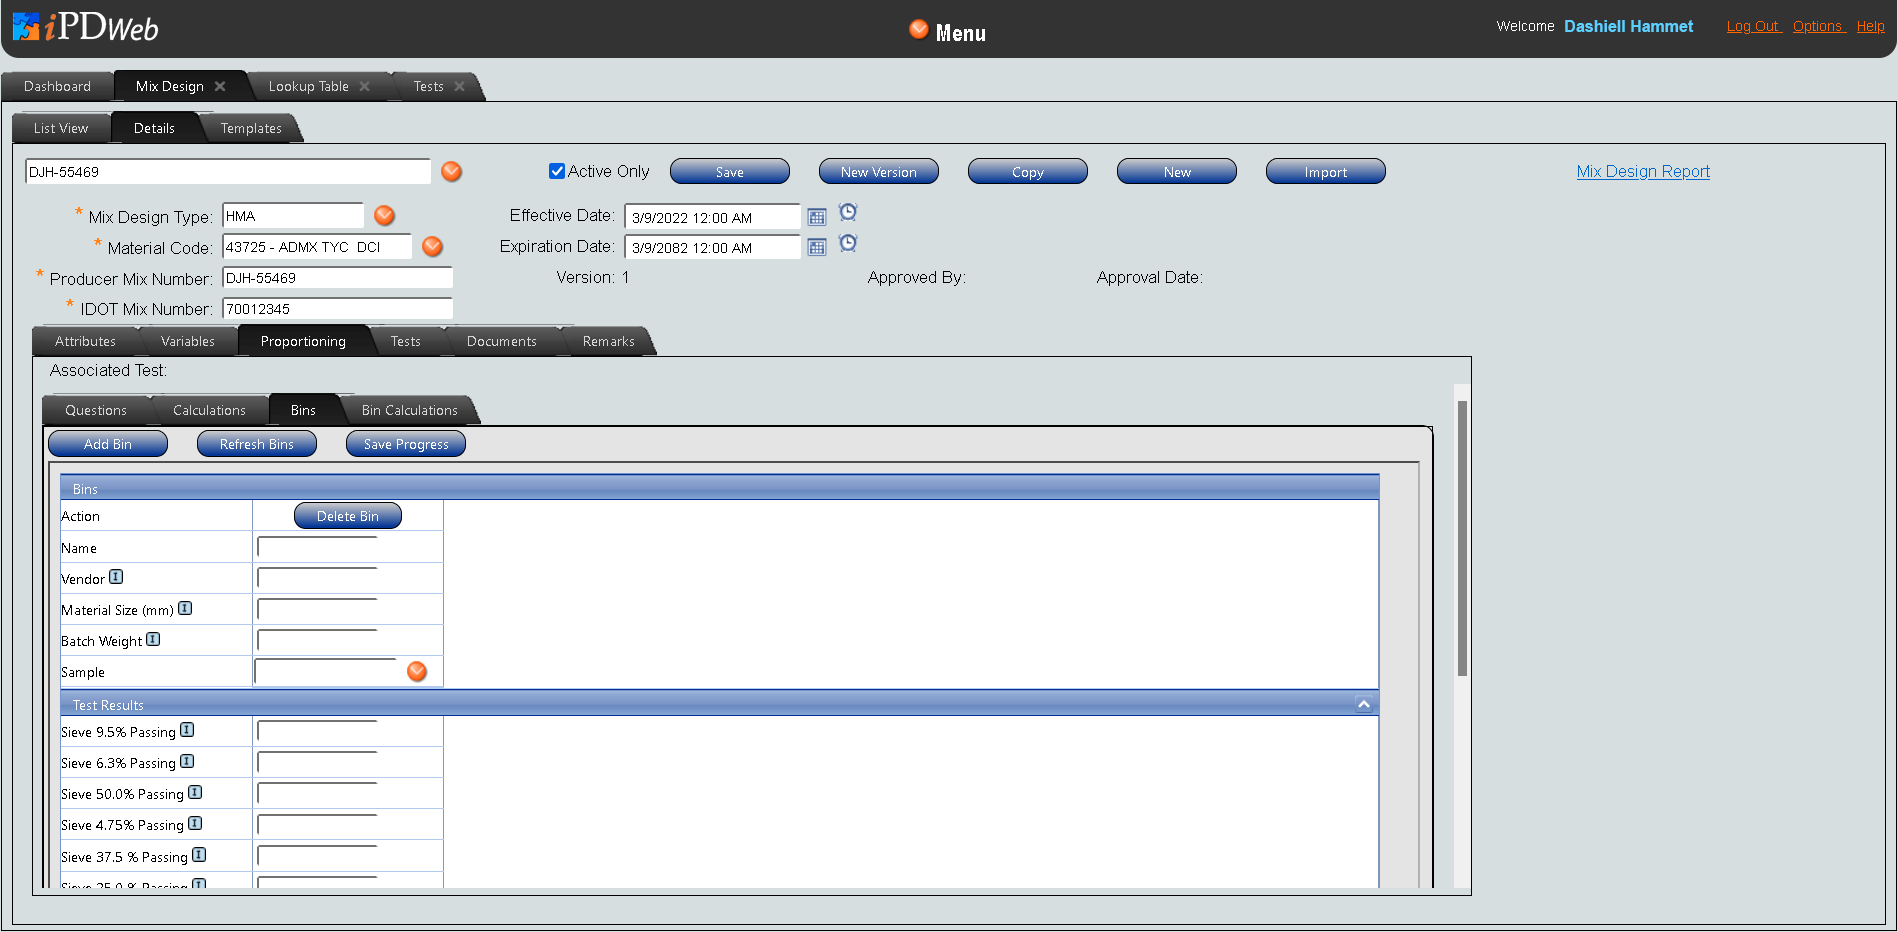This screenshot has height=932, width=1898.
Task: Click the vertical scrollbar in Proportioning panel
Action: click(1462, 540)
